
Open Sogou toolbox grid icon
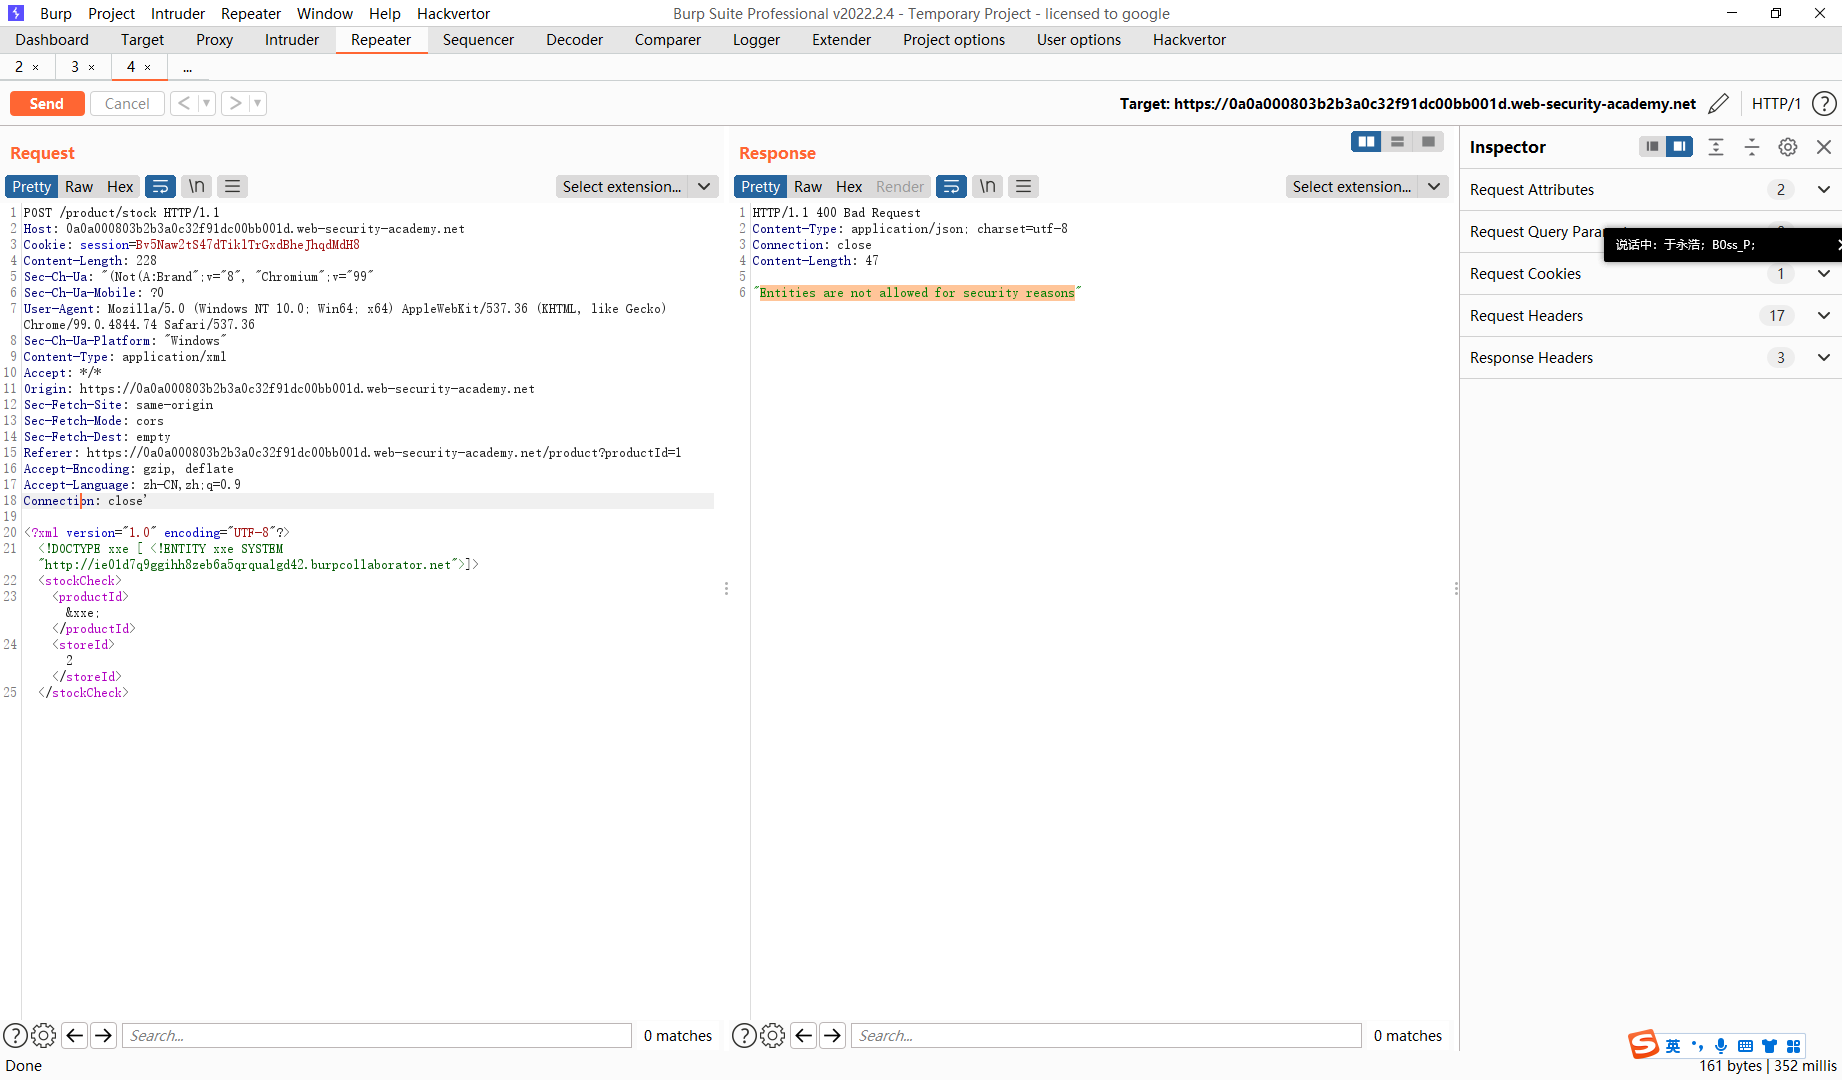(1794, 1046)
